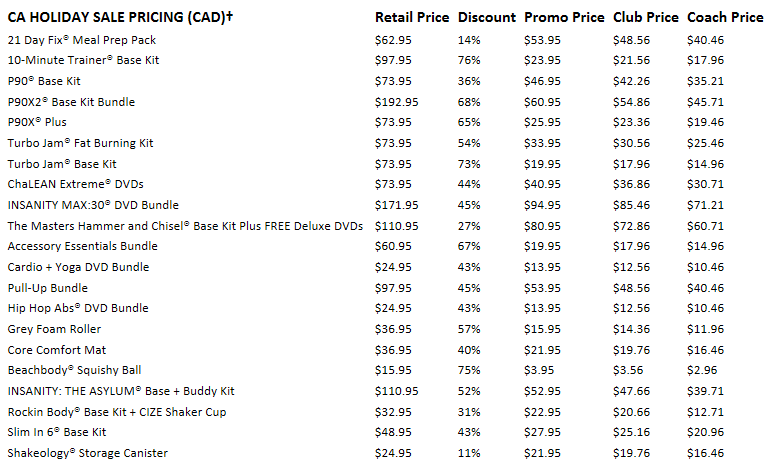The height and width of the screenshot is (474, 764).
Task: Click the Promo Price column header
Action: [x=564, y=18]
